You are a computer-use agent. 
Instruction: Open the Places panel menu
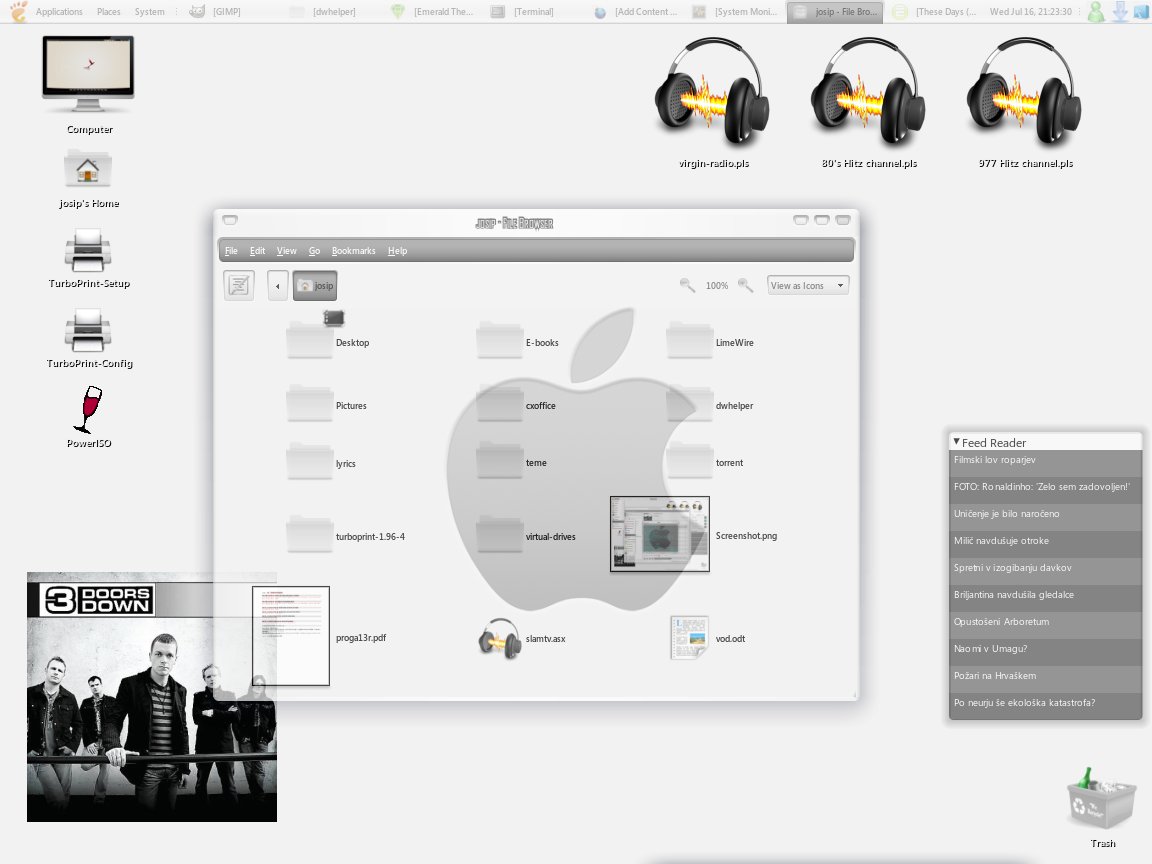[109, 12]
